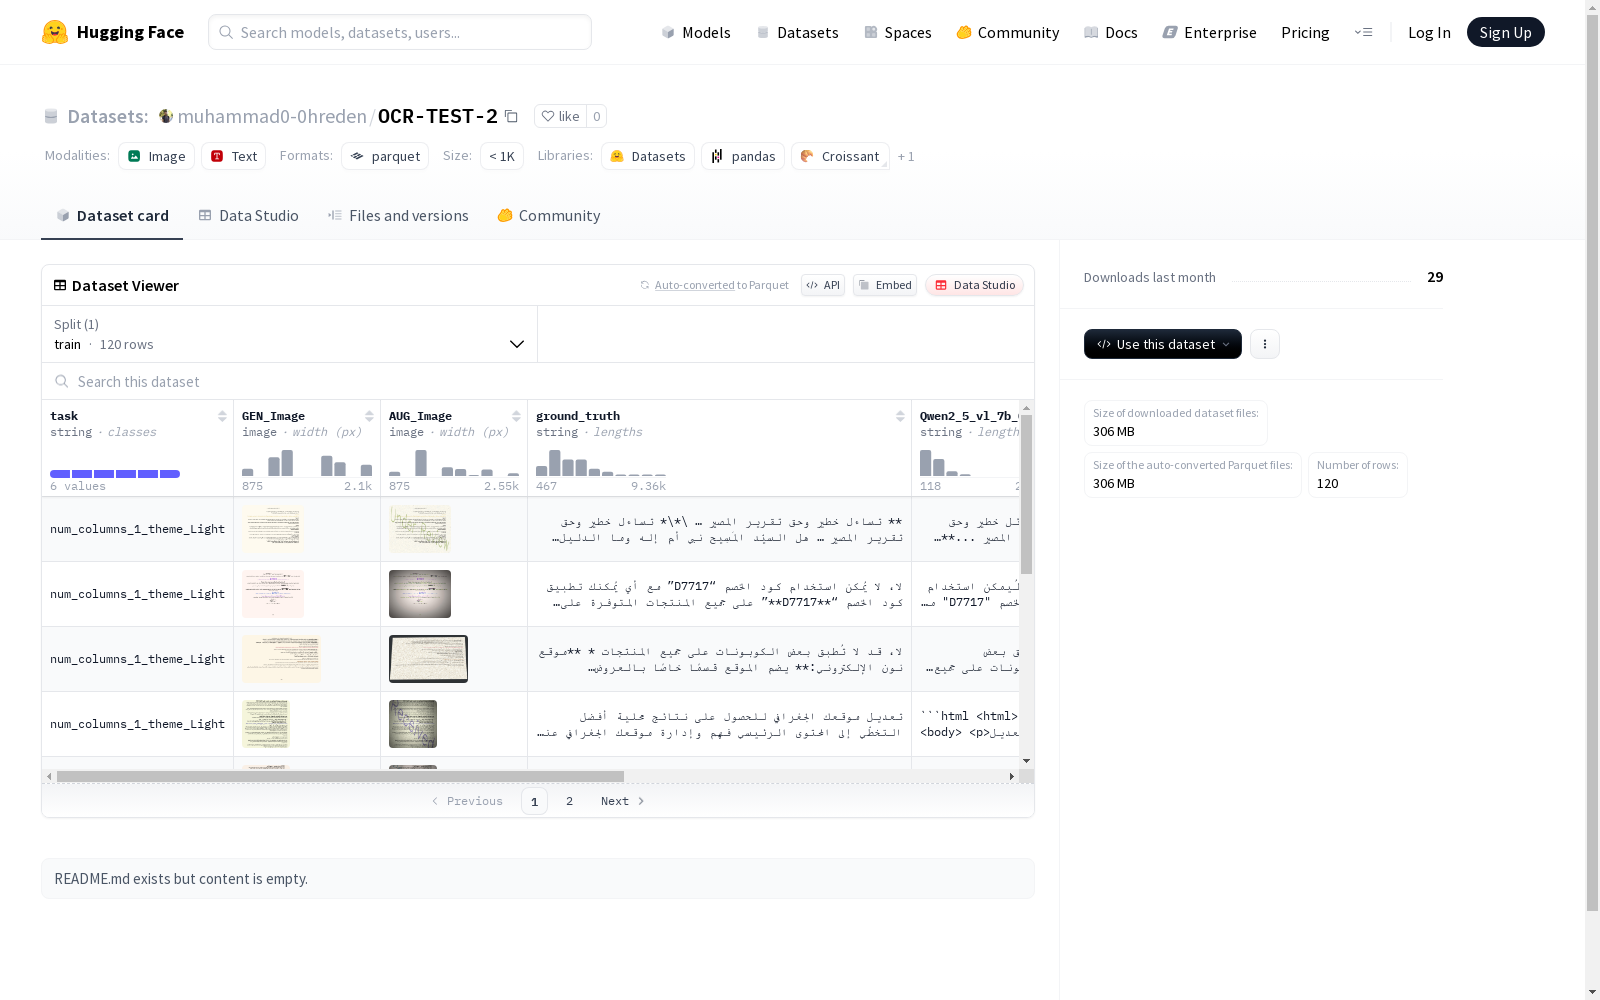Click Next page in pagination

(622, 801)
